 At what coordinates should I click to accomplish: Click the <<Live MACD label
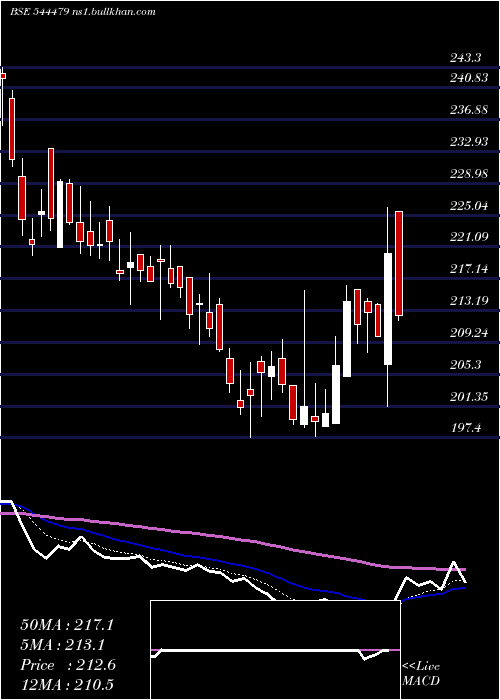pos(421,674)
